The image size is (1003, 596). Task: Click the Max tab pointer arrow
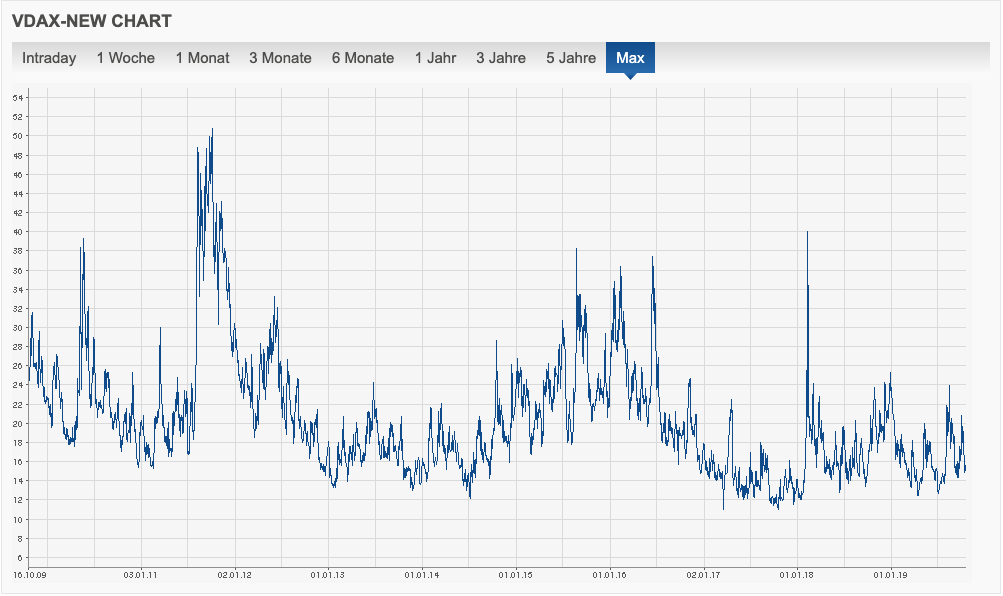[630, 75]
